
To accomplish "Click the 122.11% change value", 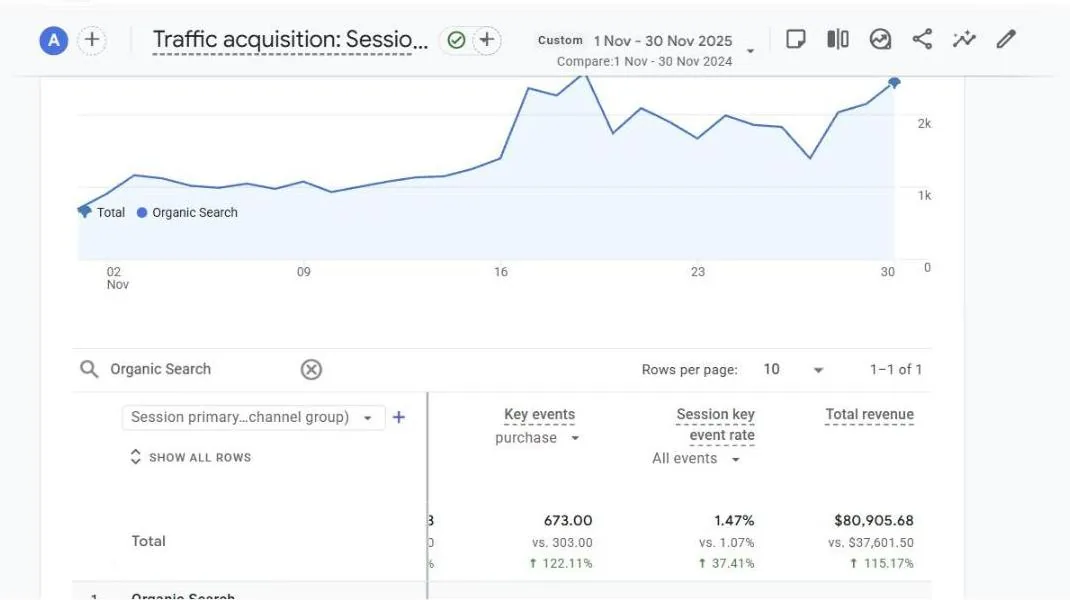I will pos(561,564).
